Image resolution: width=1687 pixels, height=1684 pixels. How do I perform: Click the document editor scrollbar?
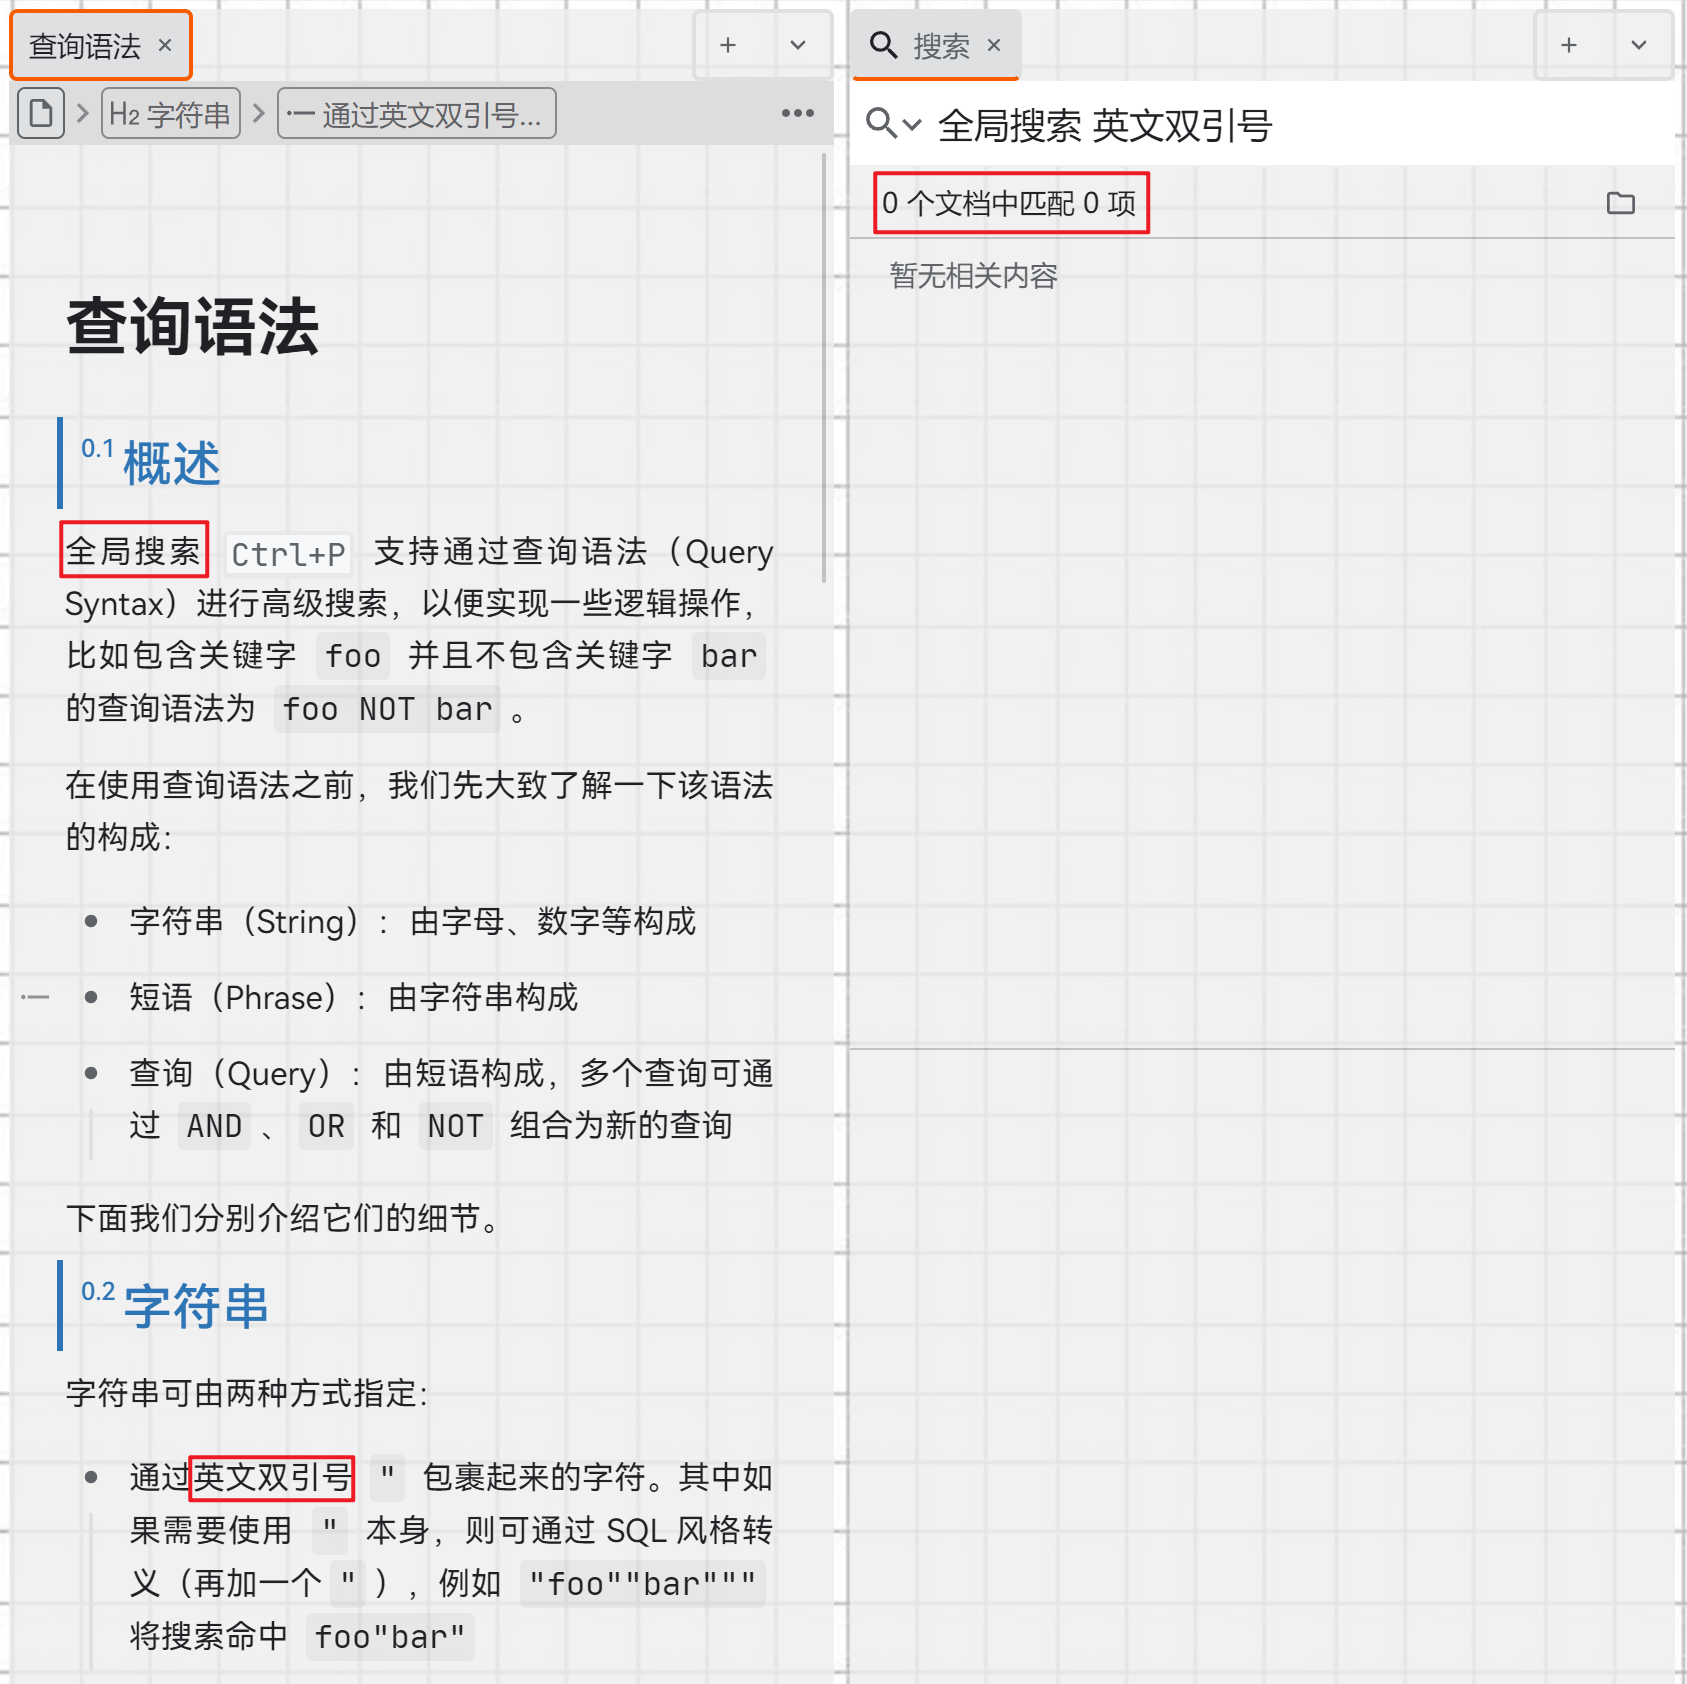pyautogui.click(x=824, y=368)
